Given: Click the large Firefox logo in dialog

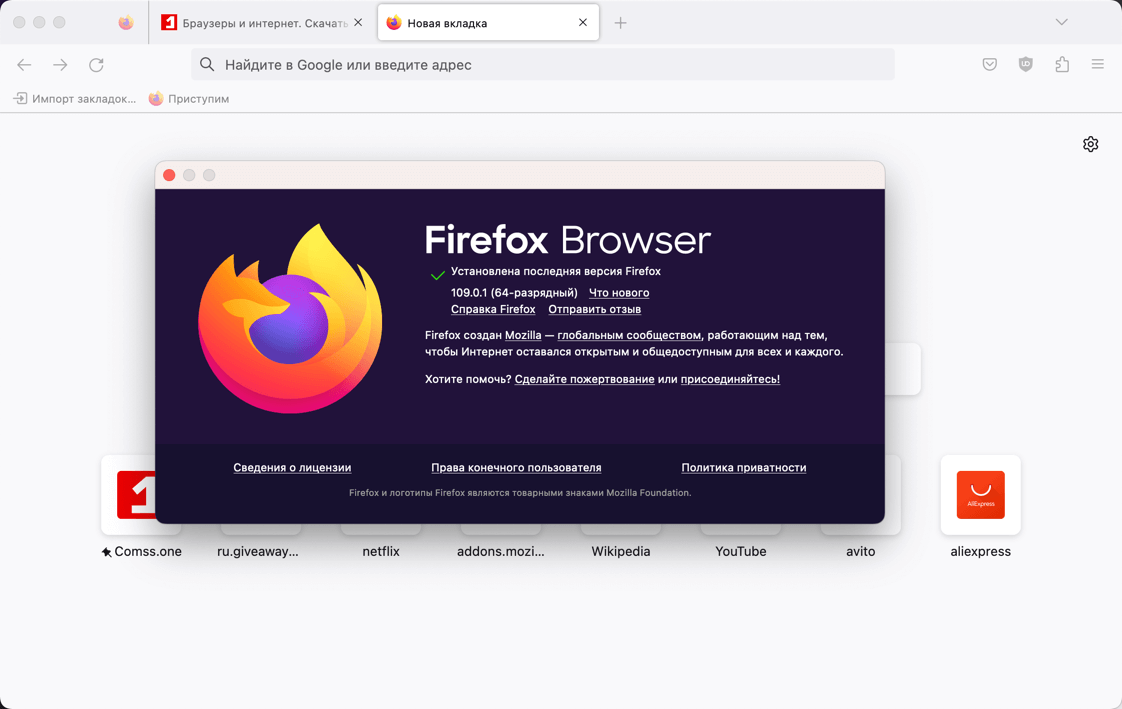Looking at the screenshot, I should click(290, 318).
